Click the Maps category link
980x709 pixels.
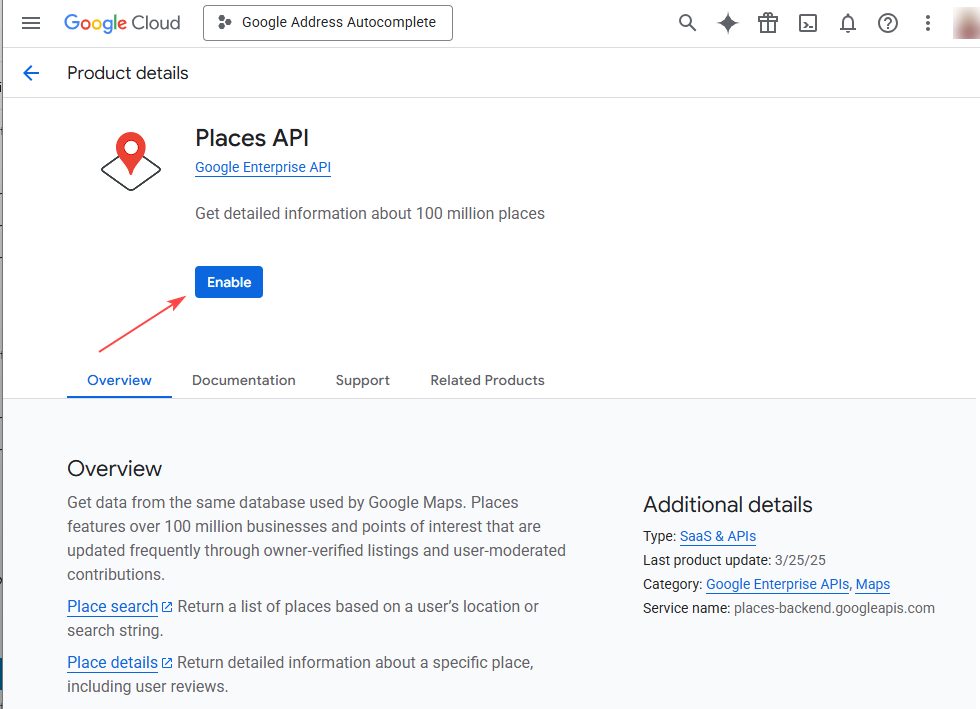873,584
